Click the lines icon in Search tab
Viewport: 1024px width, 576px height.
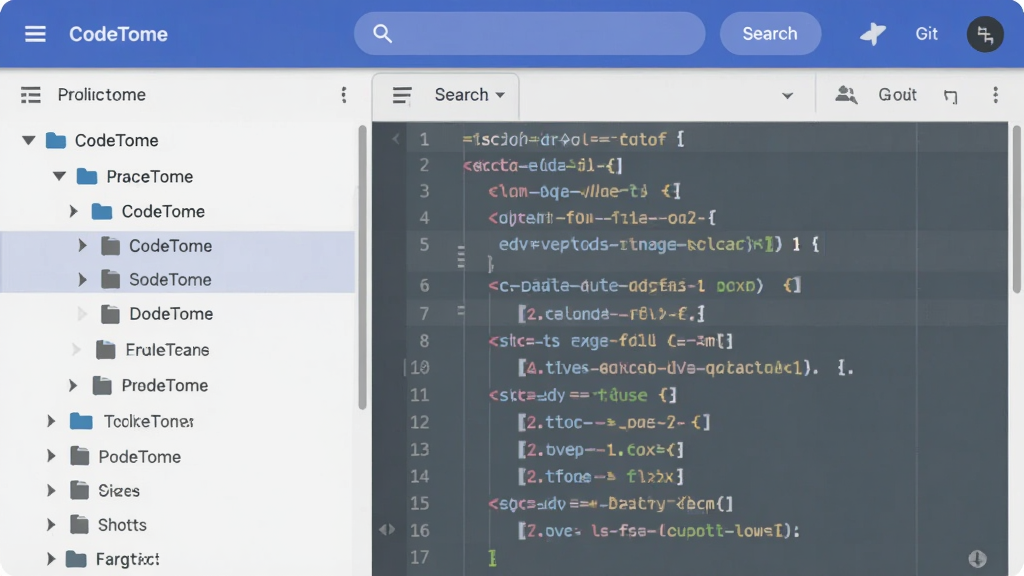[402, 95]
